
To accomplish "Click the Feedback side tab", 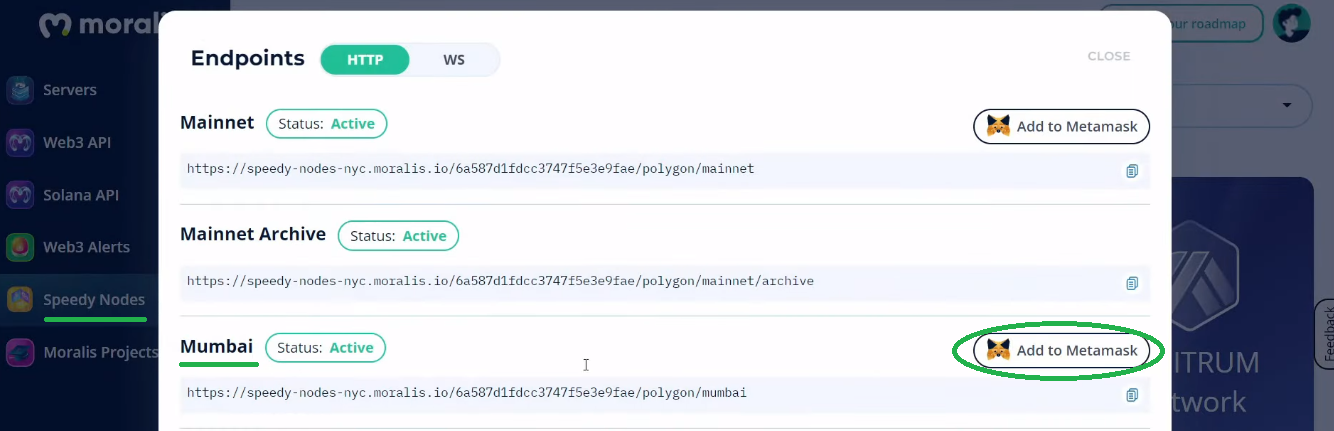I will click(1324, 335).
